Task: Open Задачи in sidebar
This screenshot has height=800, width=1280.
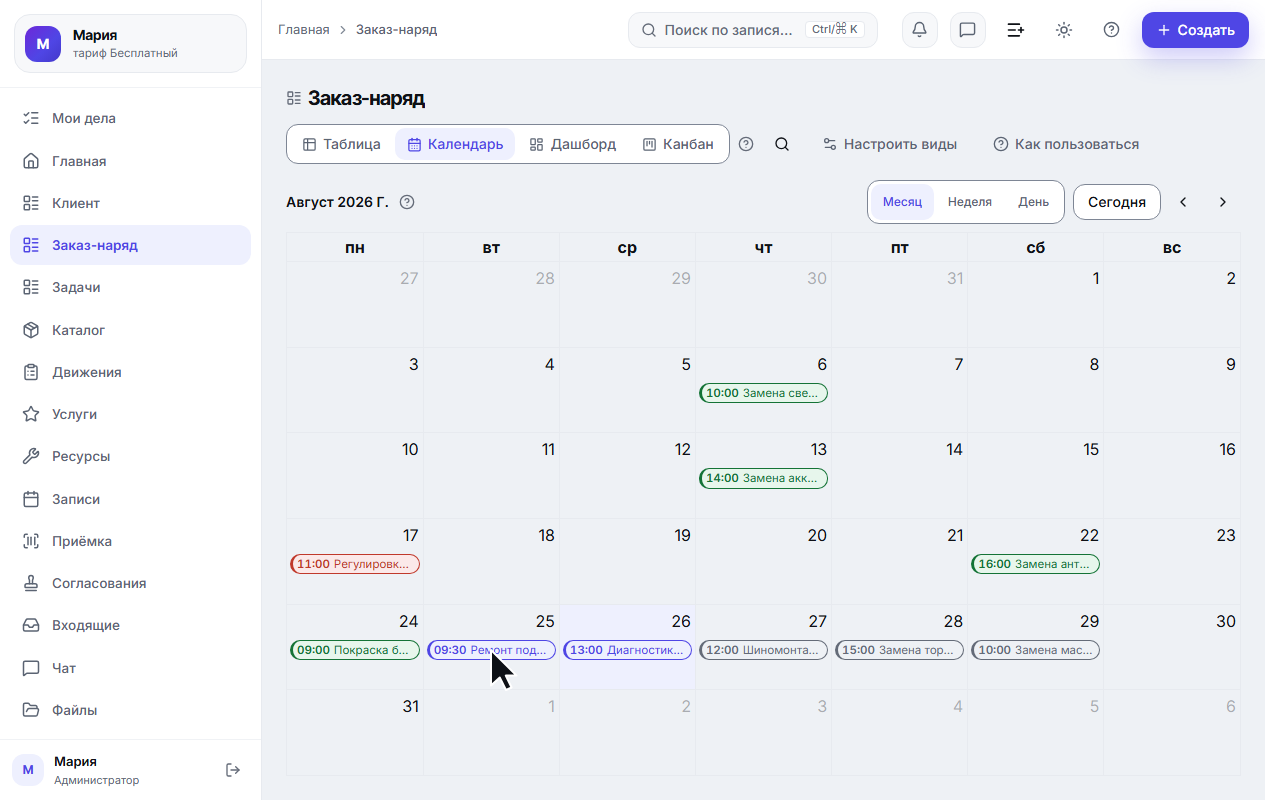Action: pyautogui.click(x=130, y=287)
